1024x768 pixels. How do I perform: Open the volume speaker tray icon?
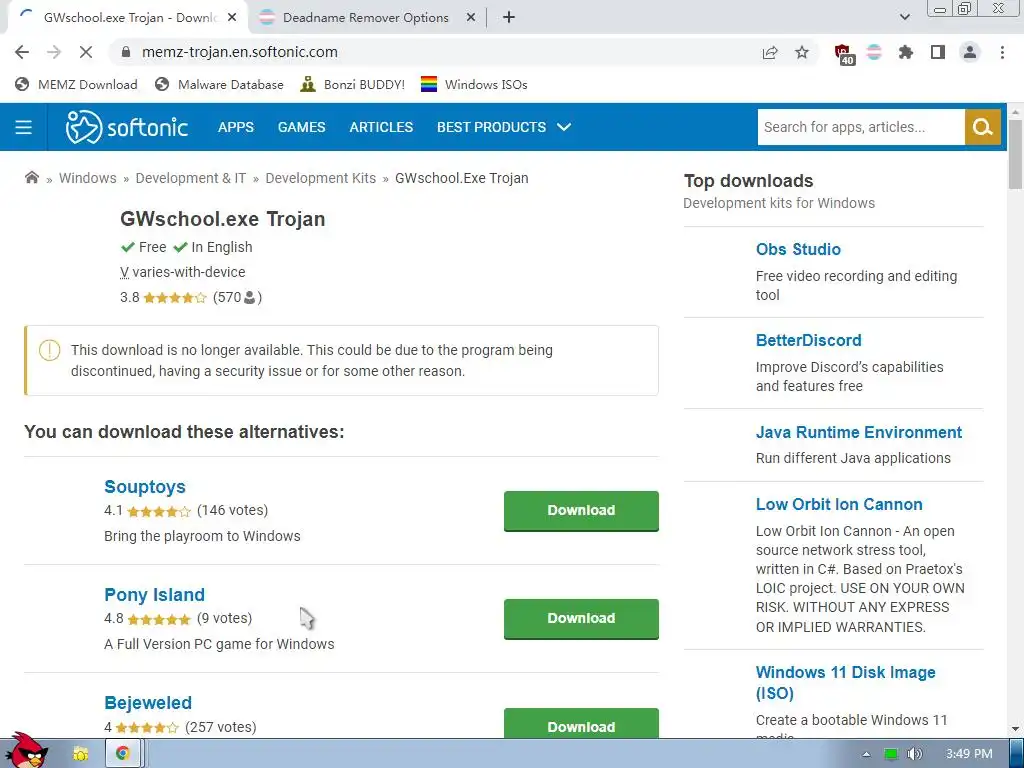click(x=915, y=754)
